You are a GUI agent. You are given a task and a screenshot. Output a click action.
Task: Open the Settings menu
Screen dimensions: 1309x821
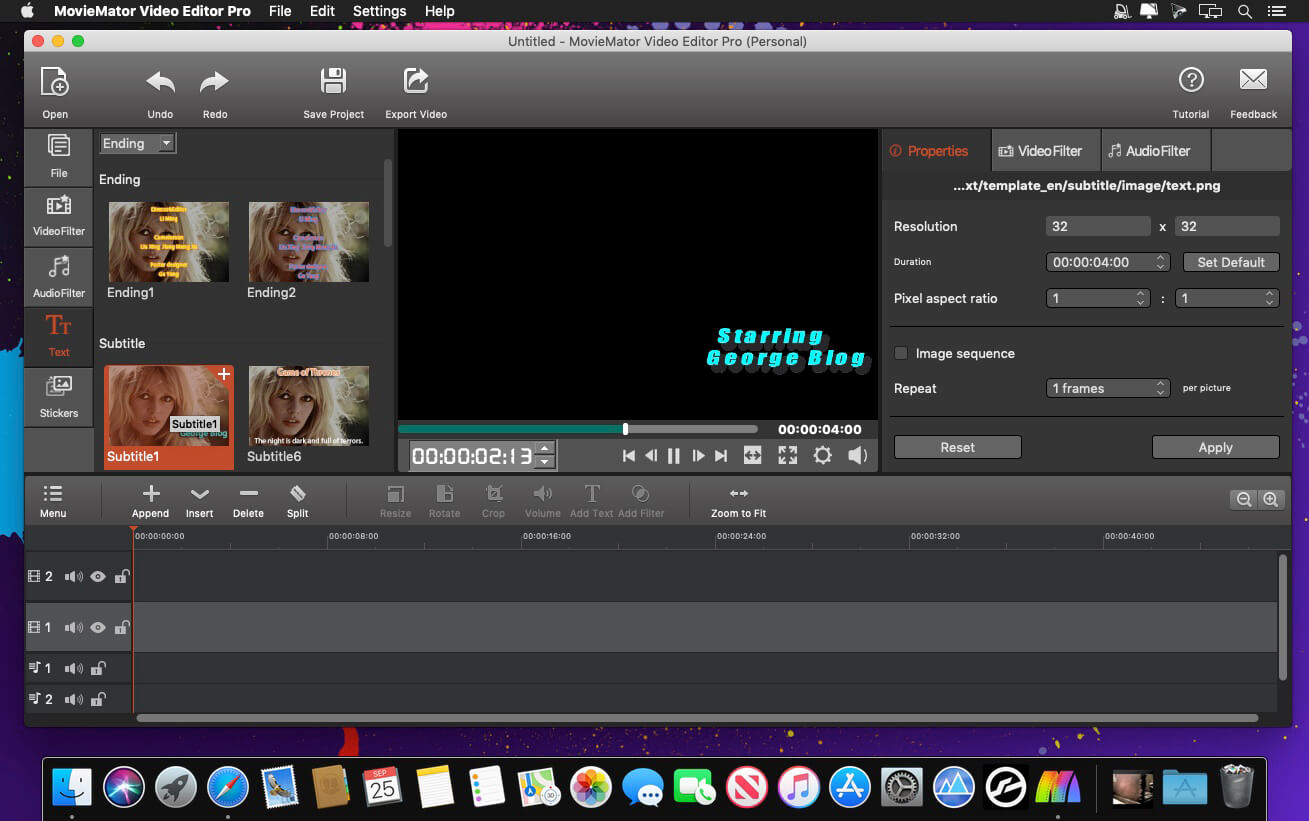pos(380,11)
